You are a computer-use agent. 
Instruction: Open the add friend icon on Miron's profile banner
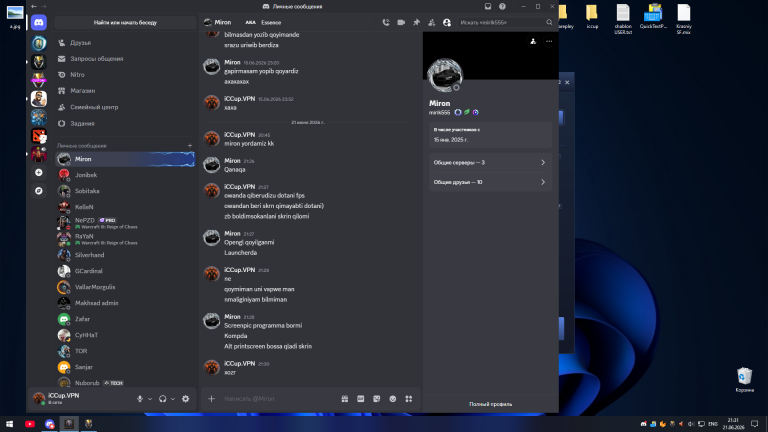coord(533,42)
